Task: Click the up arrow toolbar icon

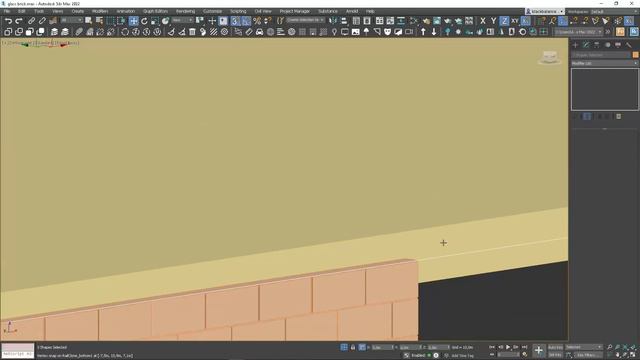Action: click(423, 32)
